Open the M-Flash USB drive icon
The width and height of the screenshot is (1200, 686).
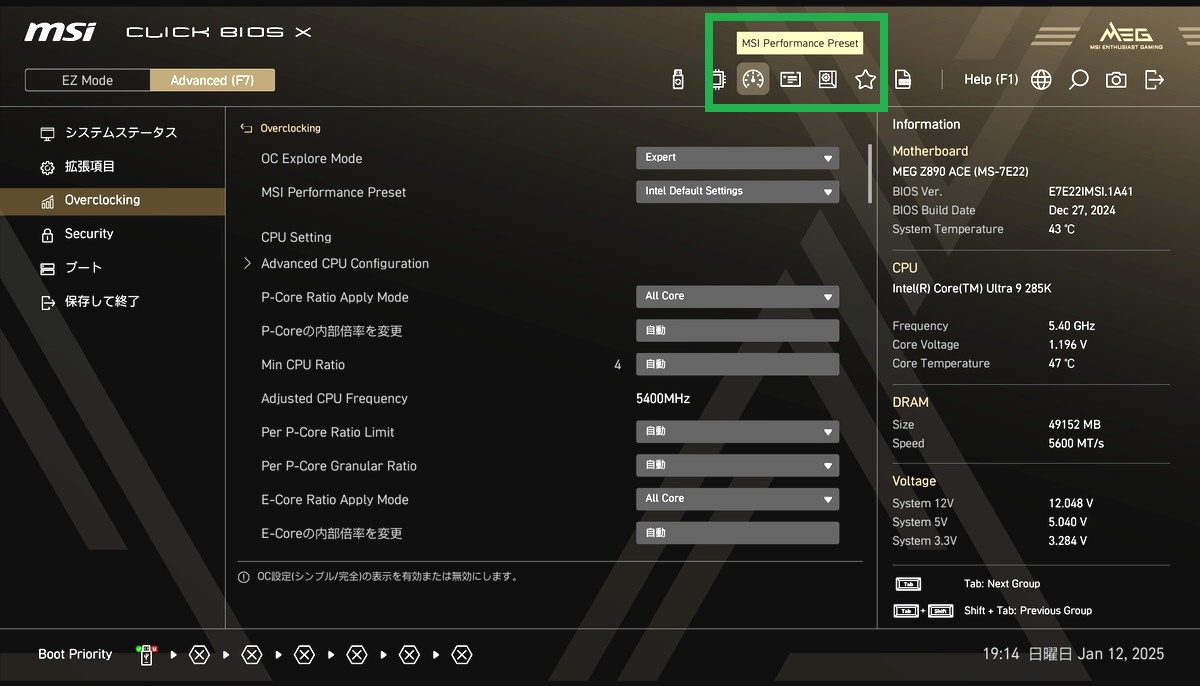tap(678, 79)
